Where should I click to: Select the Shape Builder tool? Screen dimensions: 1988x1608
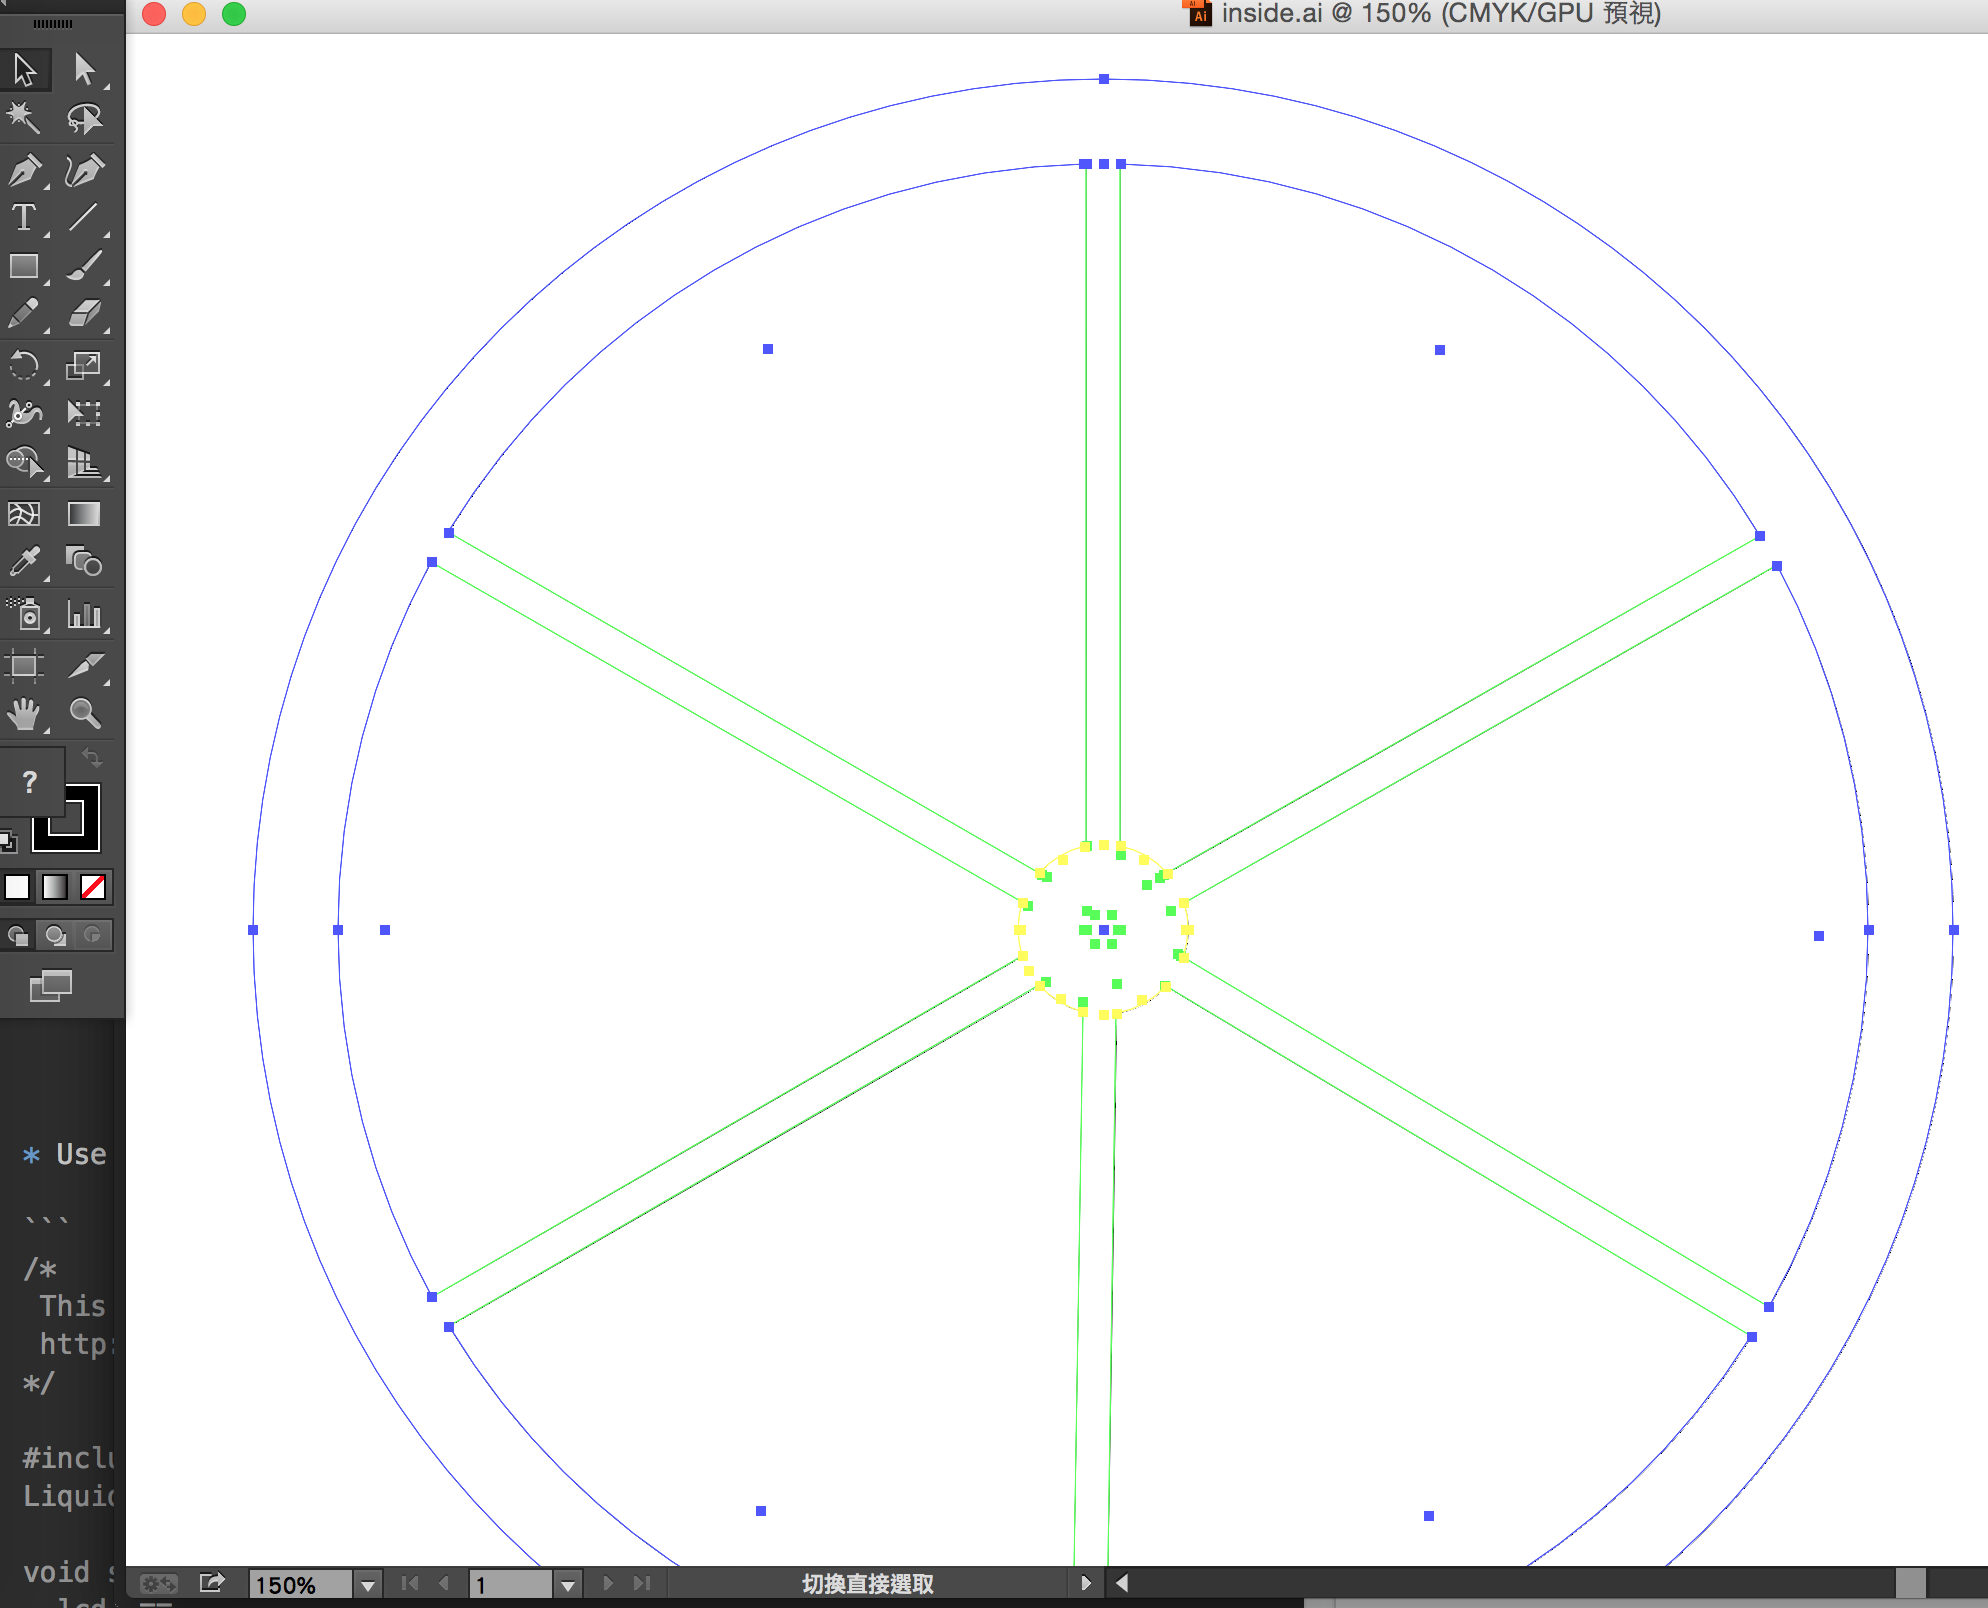pyautogui.click(x=25, y=462)
